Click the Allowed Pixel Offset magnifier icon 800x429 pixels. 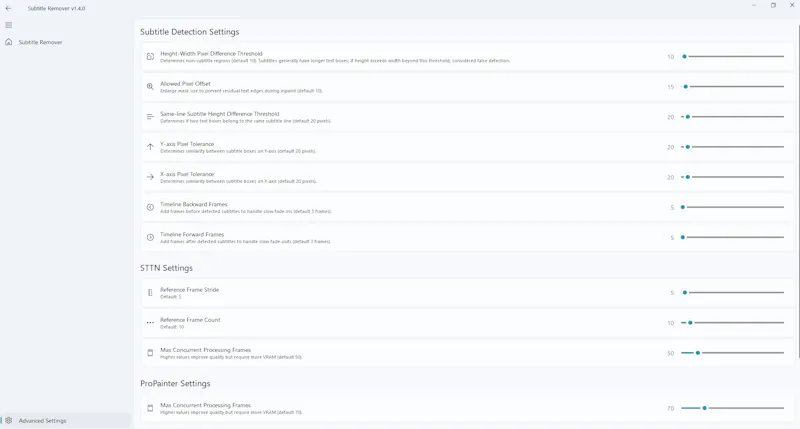click(150, 87)
